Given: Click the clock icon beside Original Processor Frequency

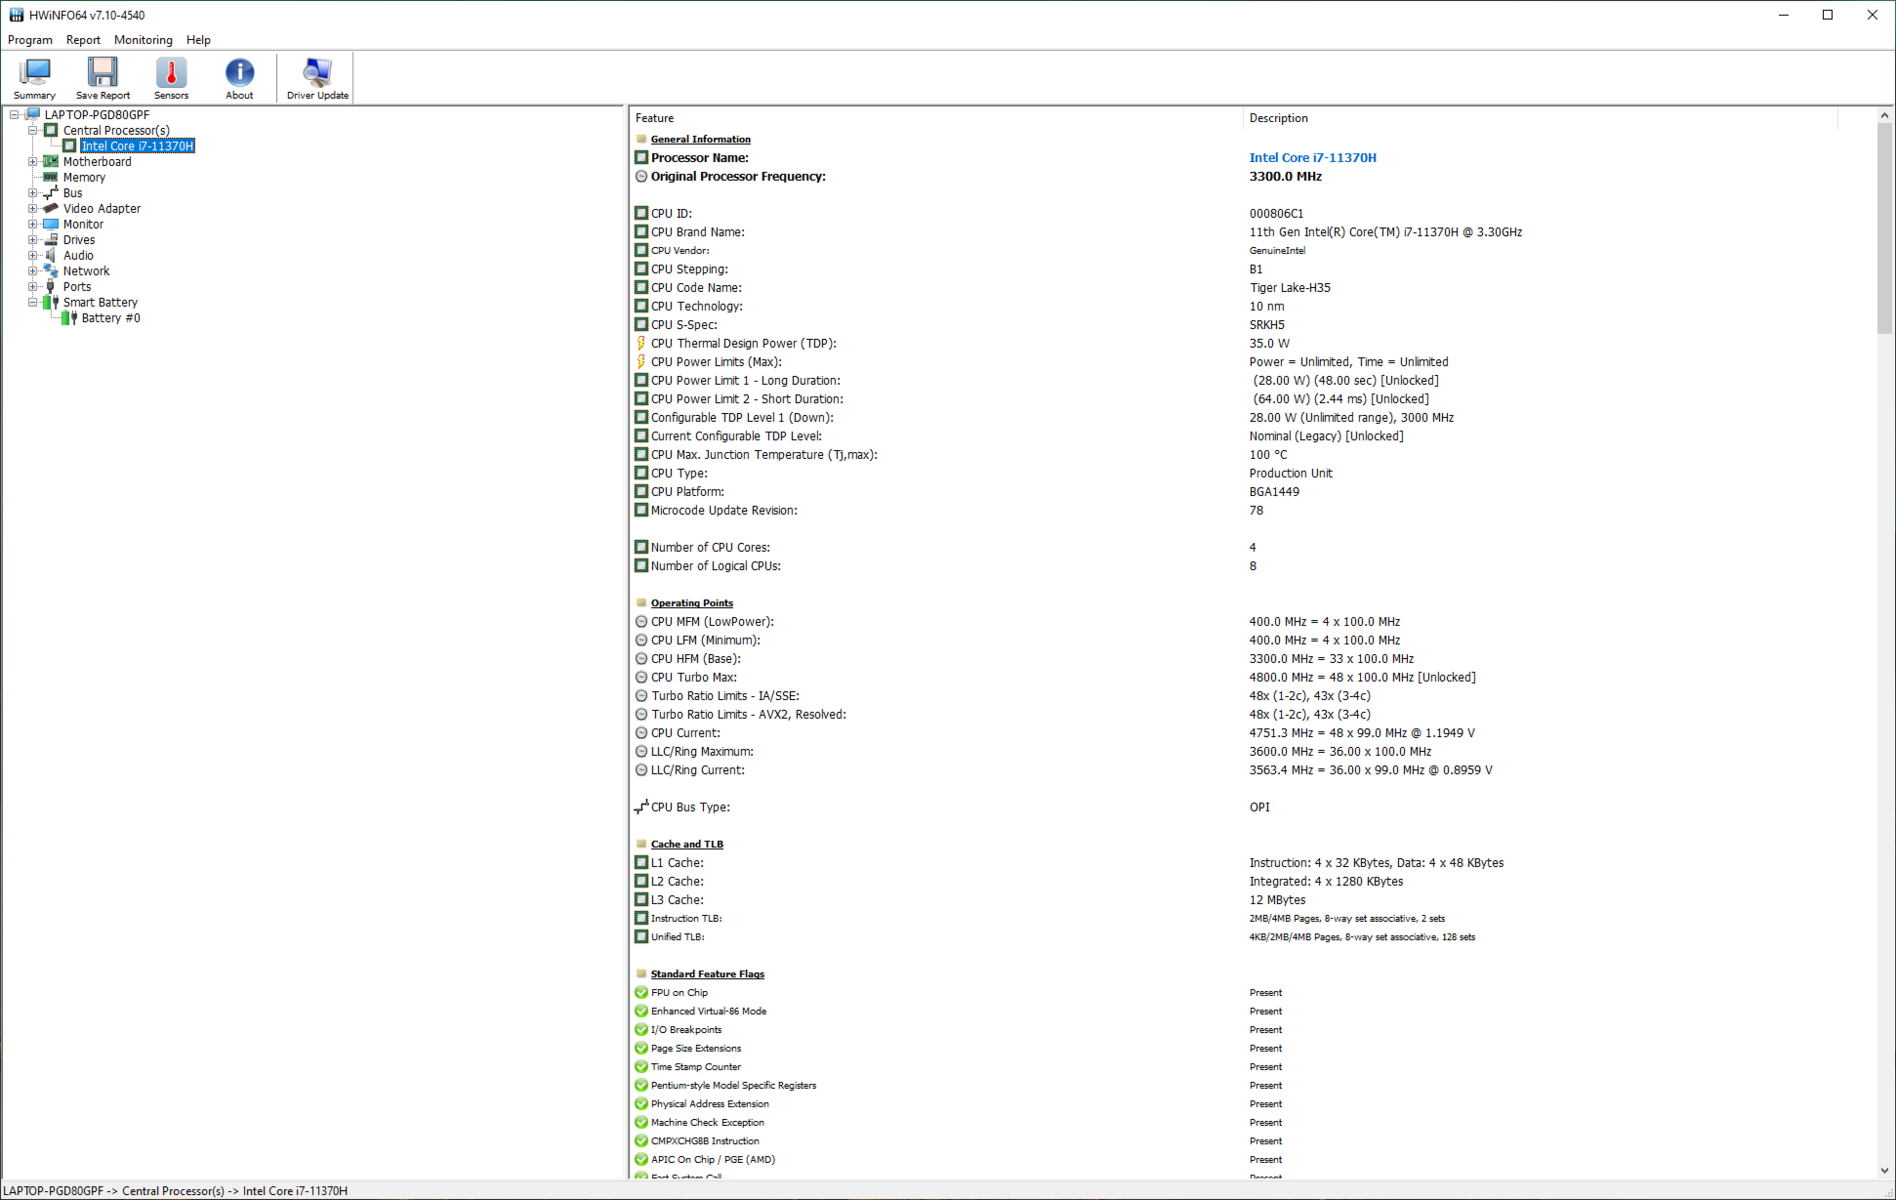Looking at the screenshot, I should pyautogui.click(x=641, y=176).
